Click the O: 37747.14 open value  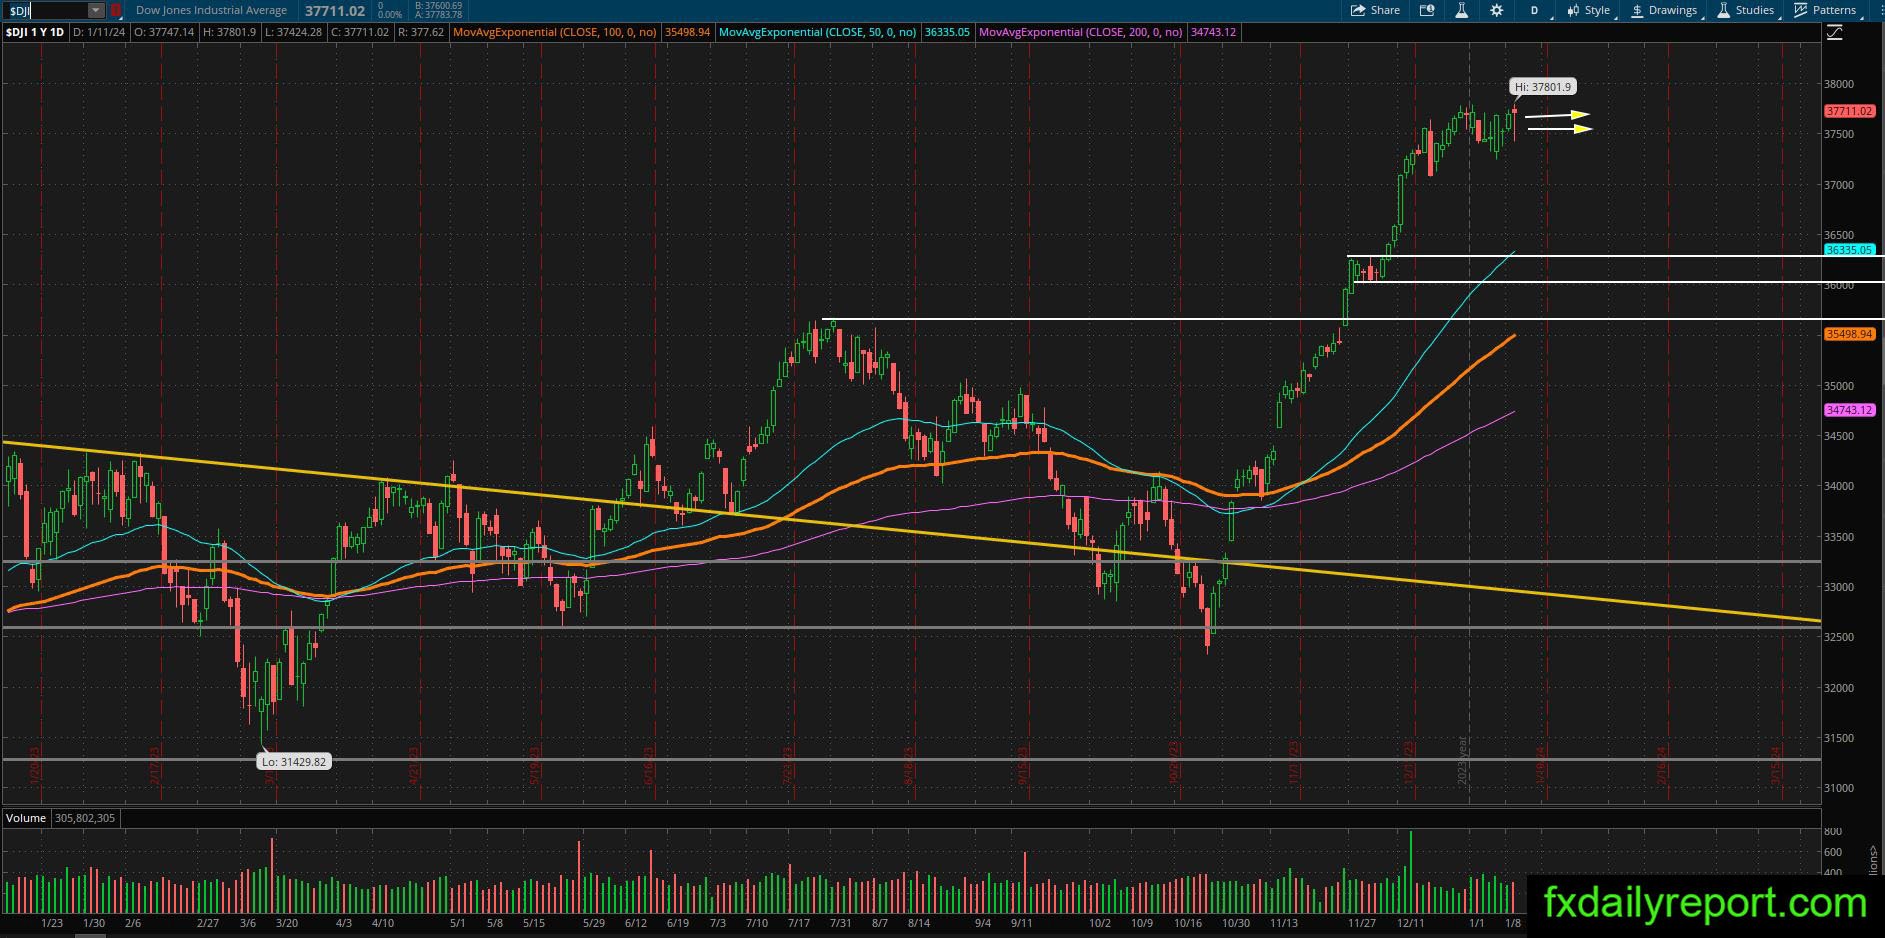[x=165, y=32]
